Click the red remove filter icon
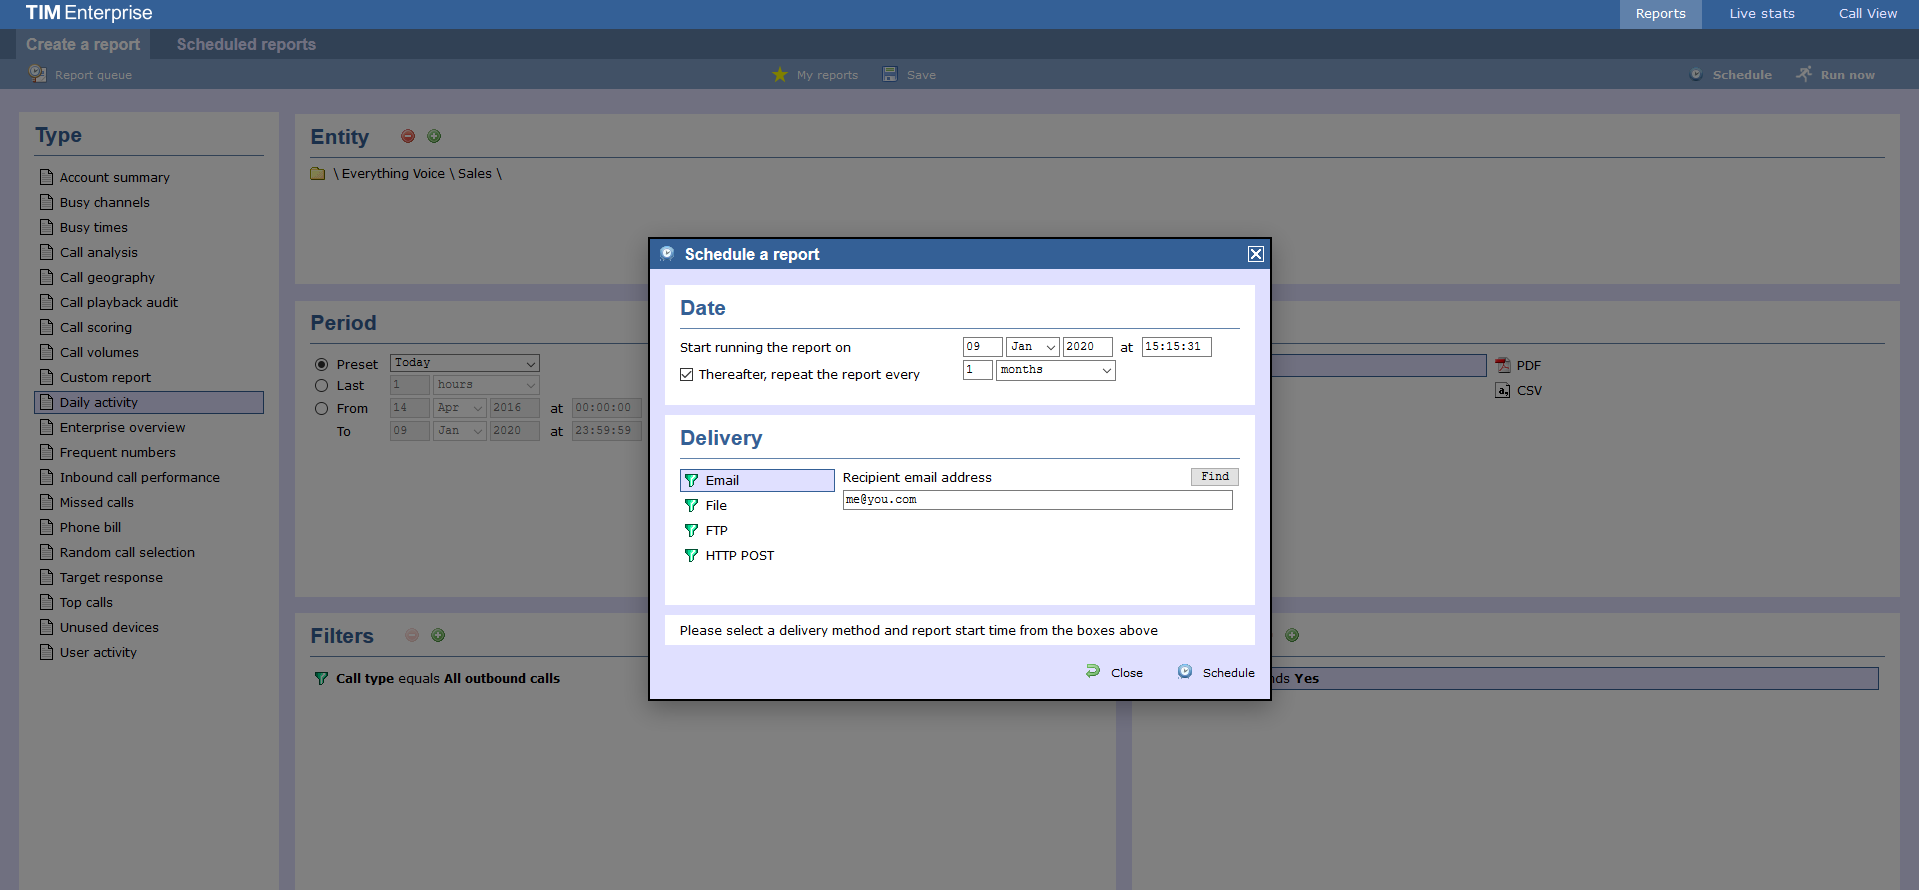Screen dimensions: 1919x890 412,635
